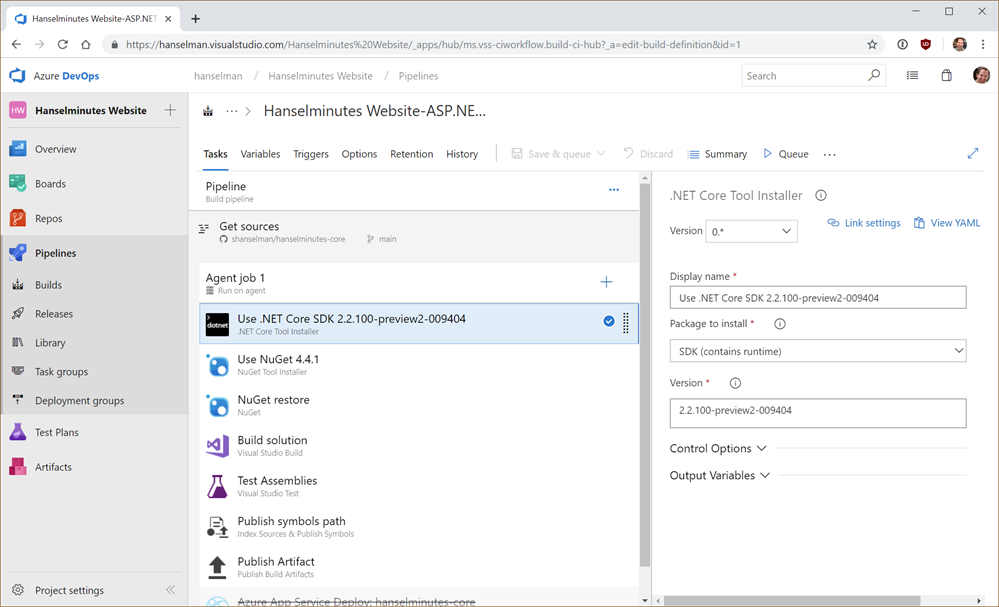Click the task list vertical scrollbar
The height and width of the screenshot is (607, 999).
click(645, 376)
